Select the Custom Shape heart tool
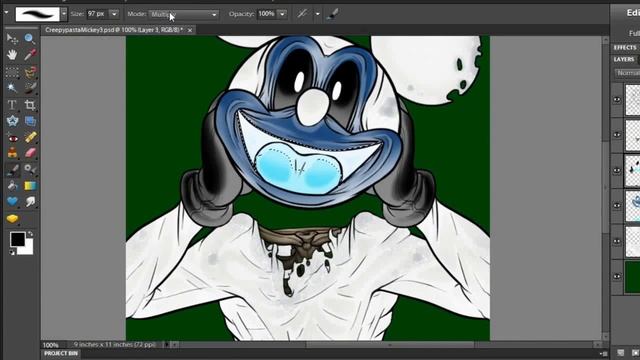 coord(12,201)
